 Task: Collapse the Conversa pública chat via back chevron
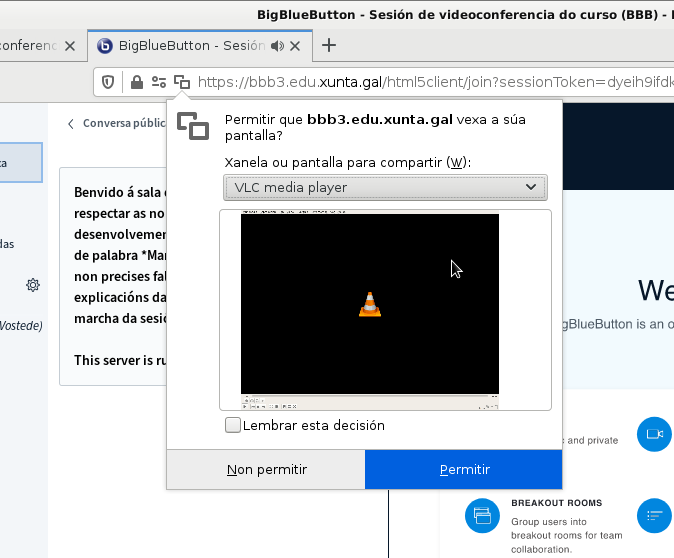(71, 124)
